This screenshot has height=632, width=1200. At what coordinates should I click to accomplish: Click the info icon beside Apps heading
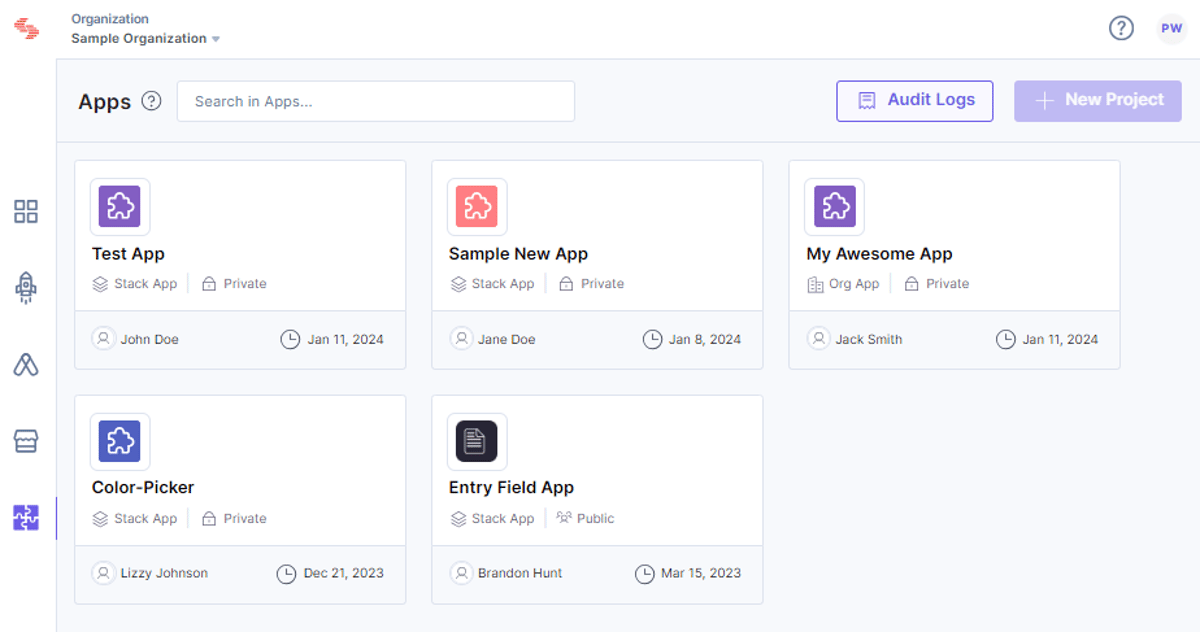(151, 101)
